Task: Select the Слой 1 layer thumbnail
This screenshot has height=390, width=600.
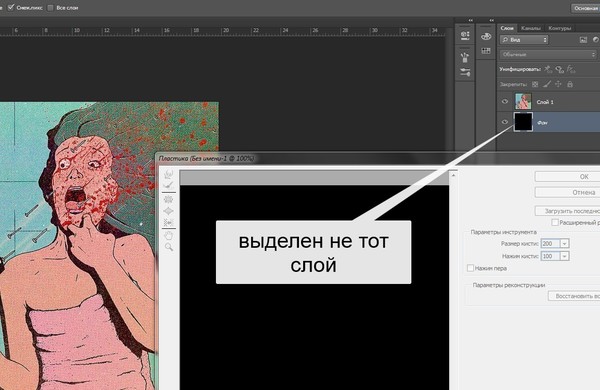Action: coord(523,101)
